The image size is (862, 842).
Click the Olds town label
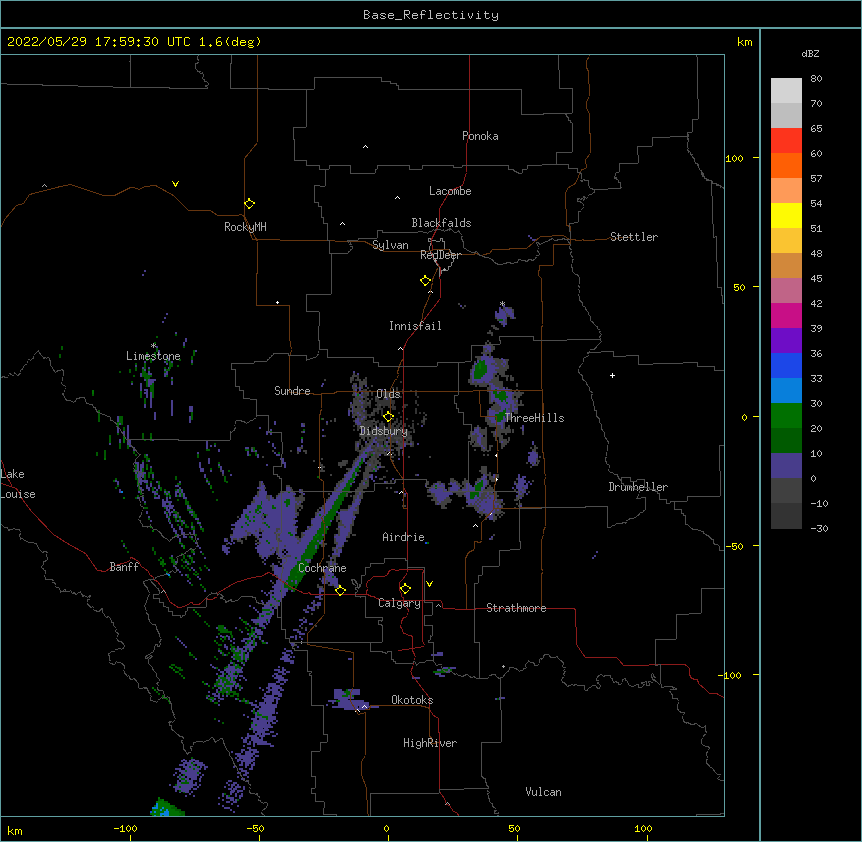(x=388, y=394)
